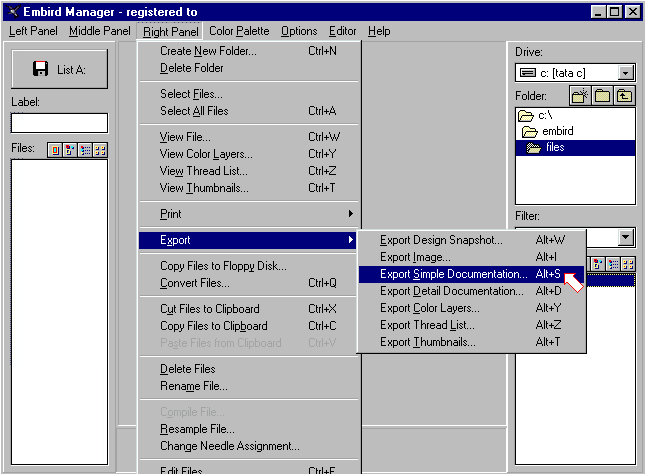Open the Filter dropdown arrow

626,237
